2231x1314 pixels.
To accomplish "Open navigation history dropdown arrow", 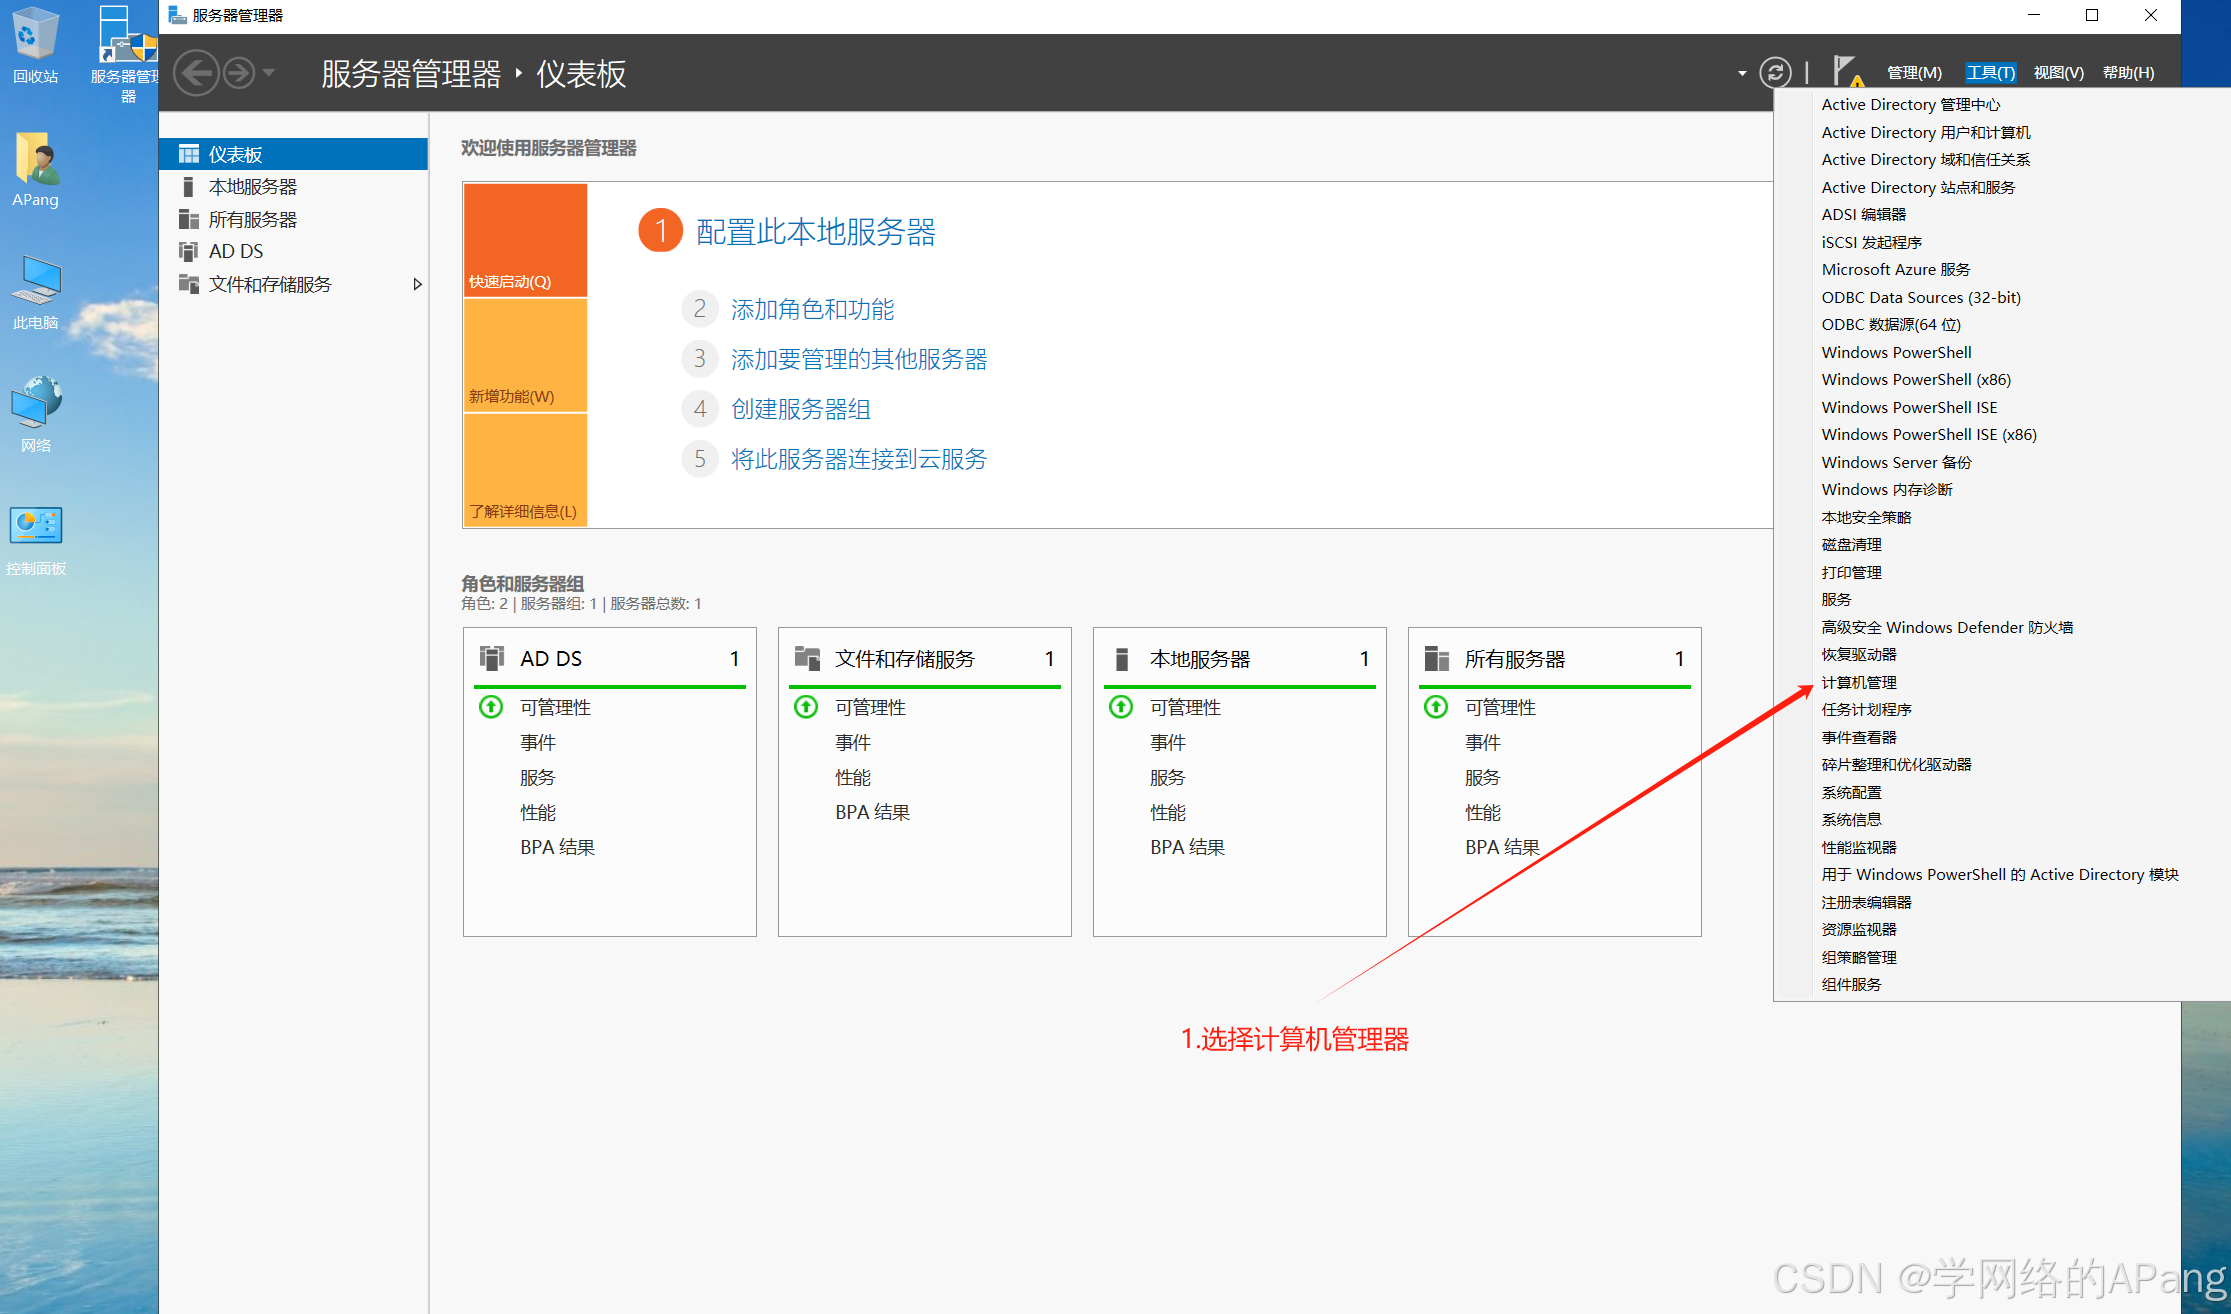I will tap(269, 73).
